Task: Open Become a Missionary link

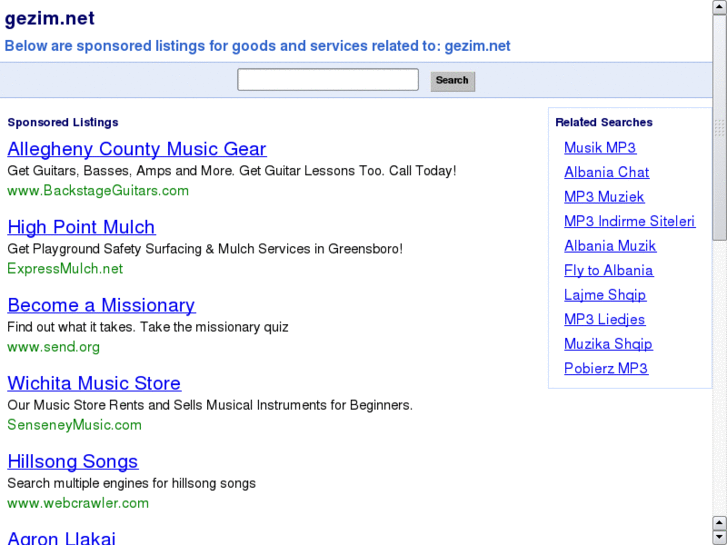Action: [101, 305]
